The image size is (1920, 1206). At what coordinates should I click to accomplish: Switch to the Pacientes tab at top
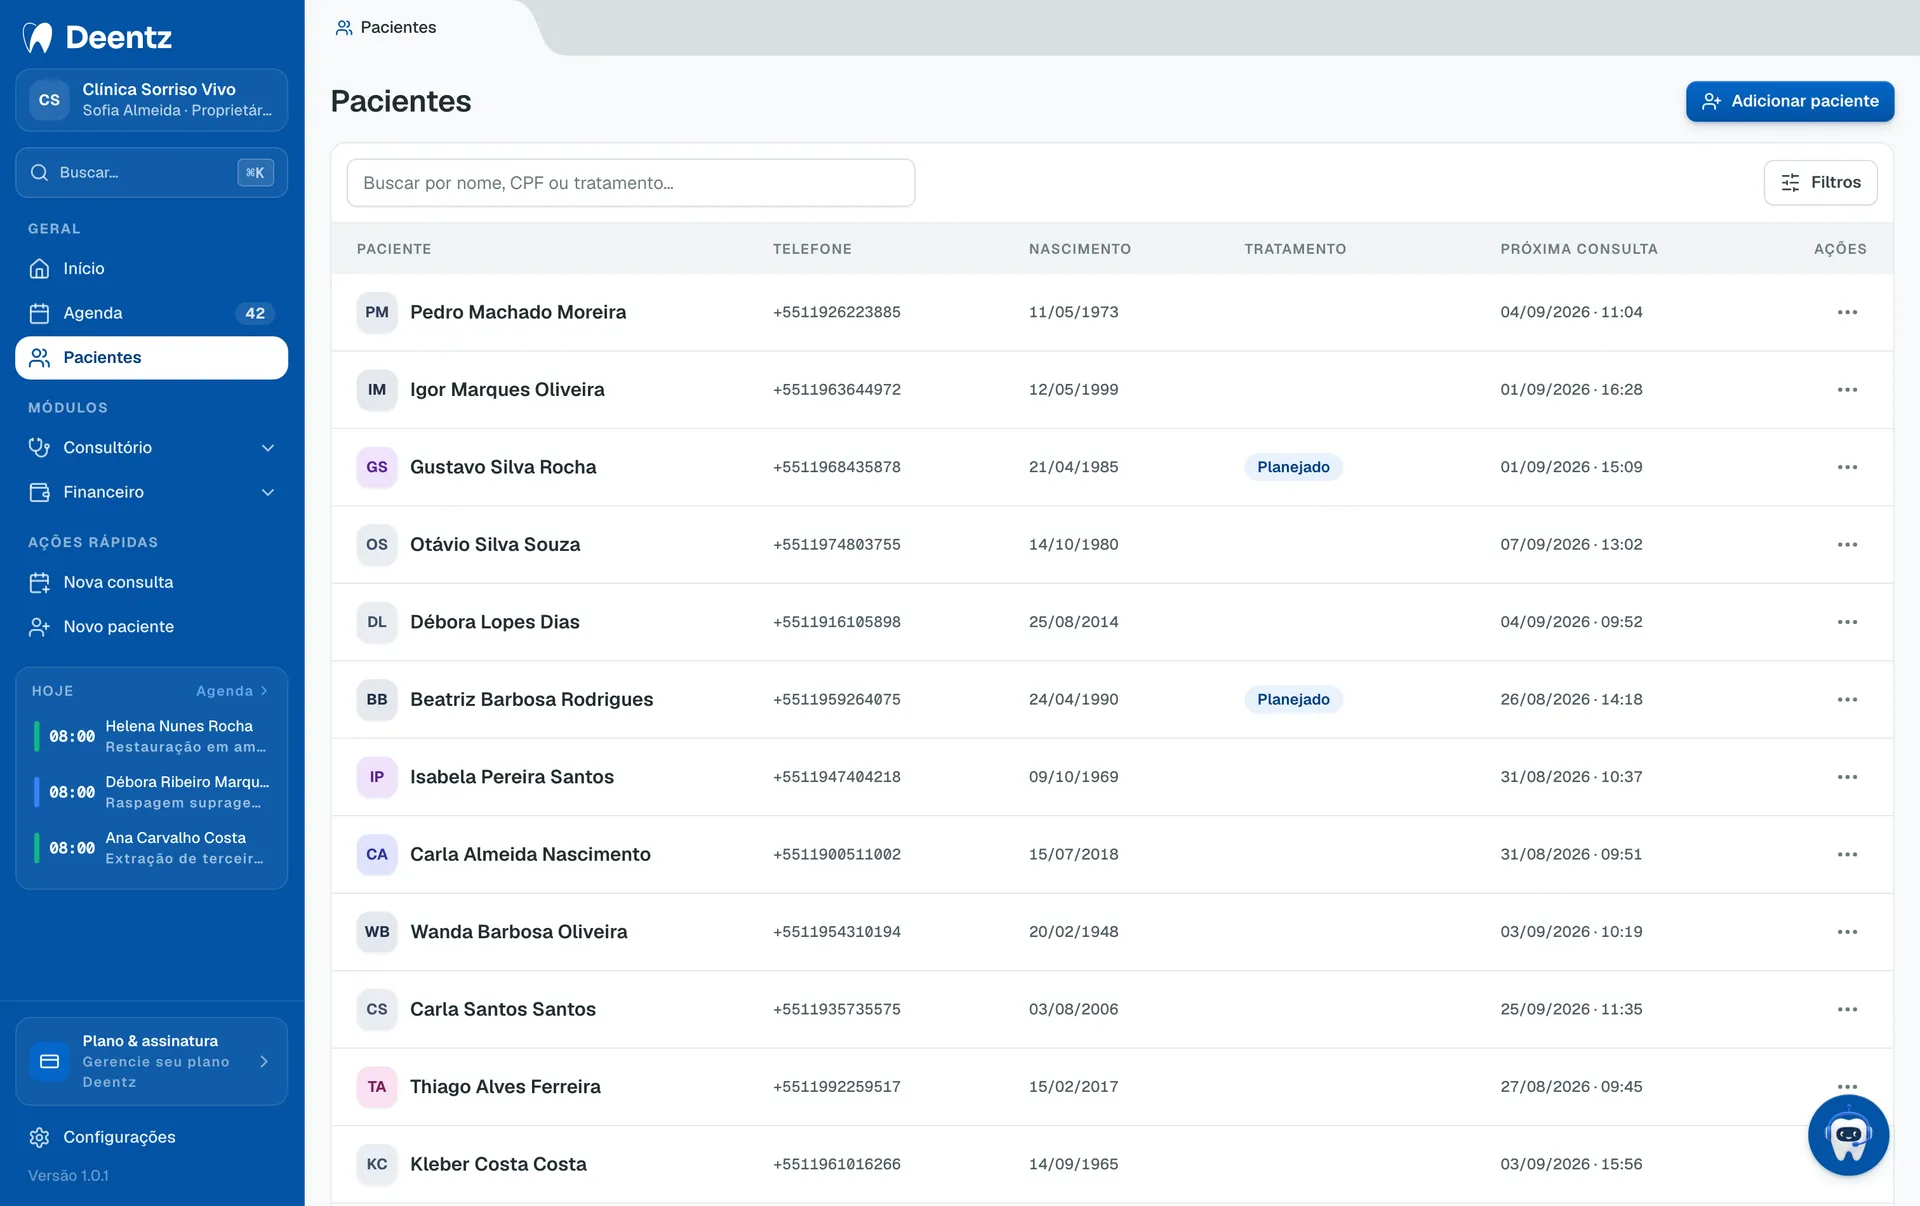[387, 27]
